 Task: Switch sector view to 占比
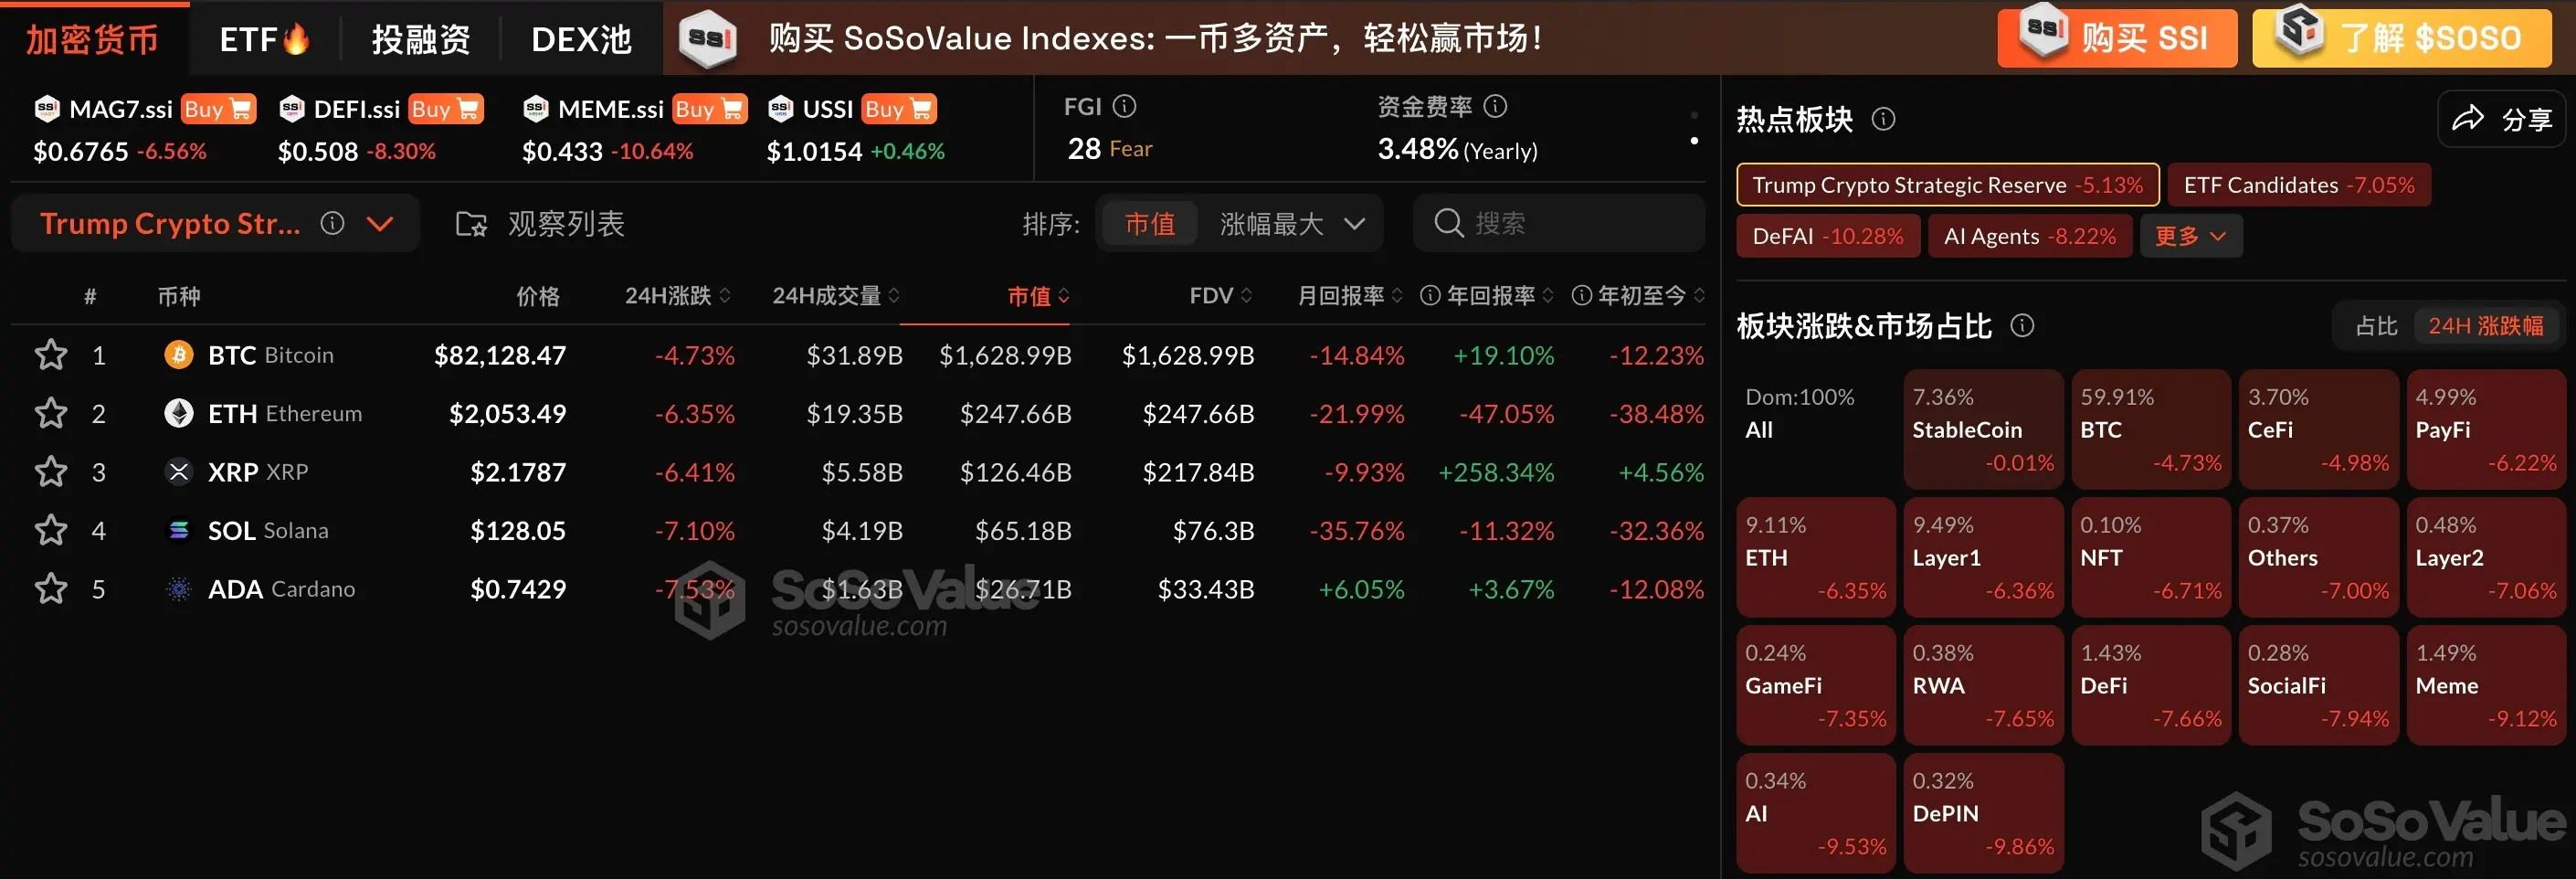pos(2375,326)
